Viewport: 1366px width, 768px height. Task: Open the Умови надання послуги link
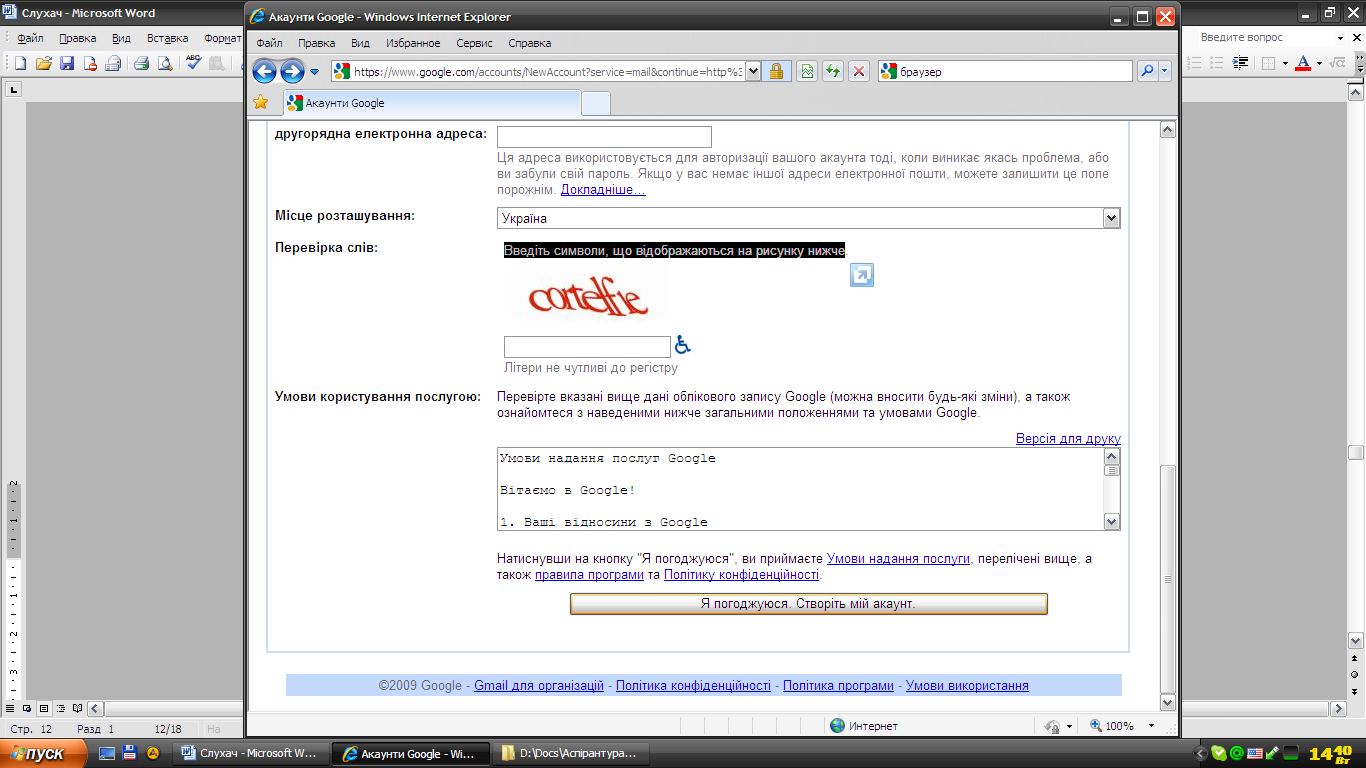click(x=898, y=559)
